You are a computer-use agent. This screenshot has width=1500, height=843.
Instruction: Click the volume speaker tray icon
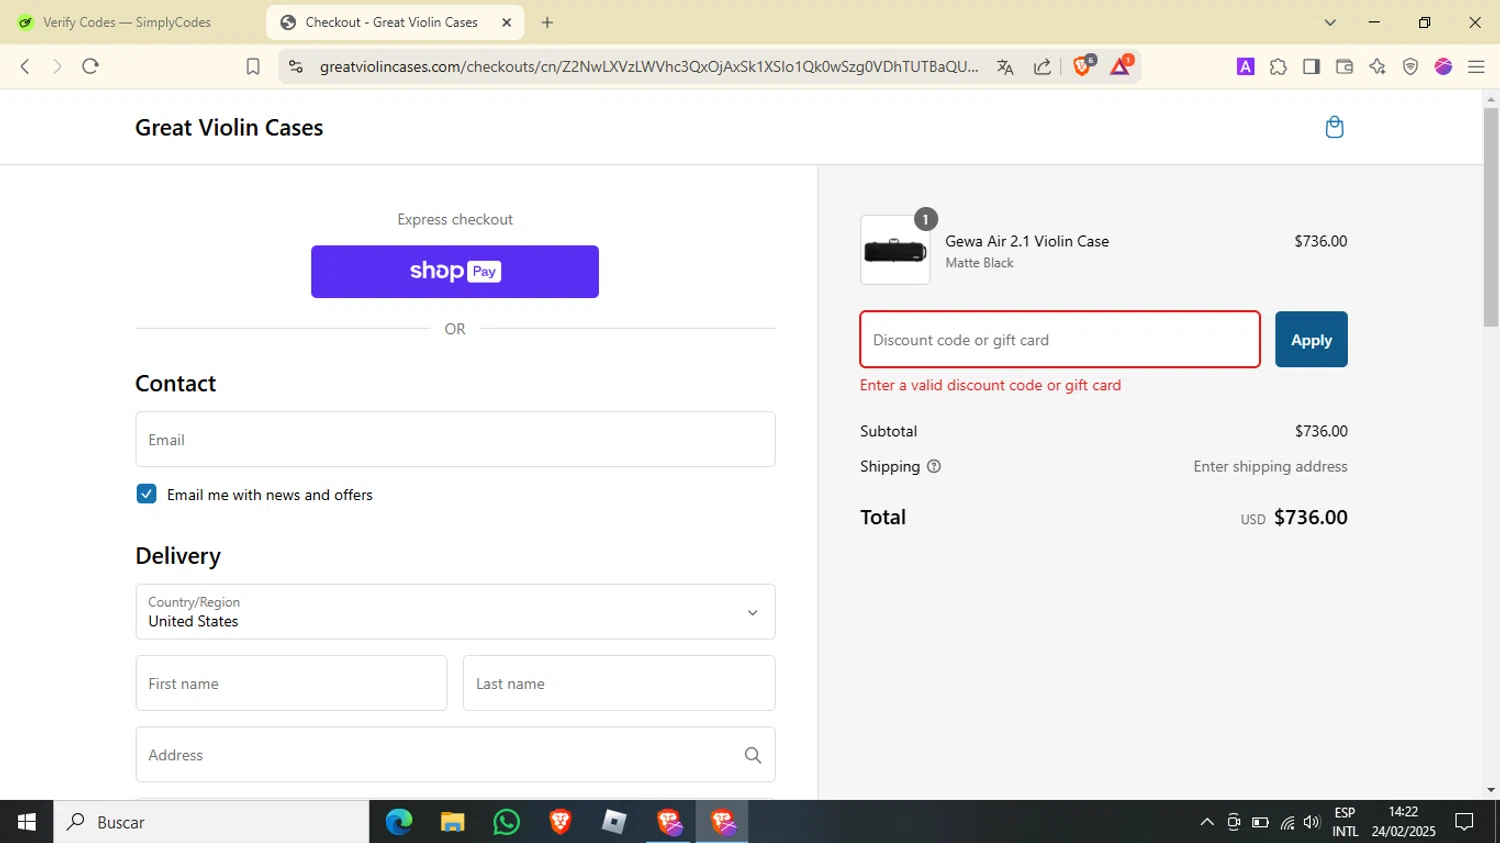1312,822
